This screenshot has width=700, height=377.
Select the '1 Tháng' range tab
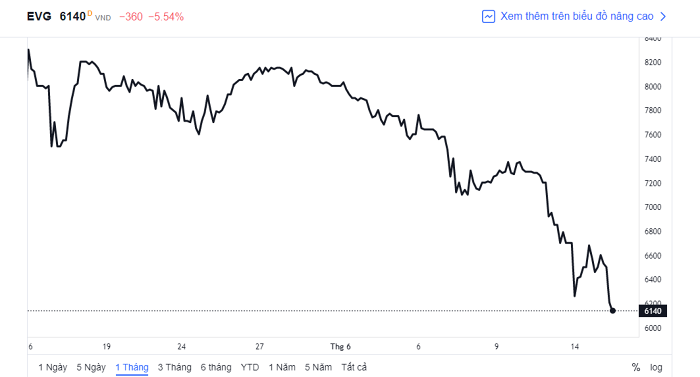click(x=132, y=367)
